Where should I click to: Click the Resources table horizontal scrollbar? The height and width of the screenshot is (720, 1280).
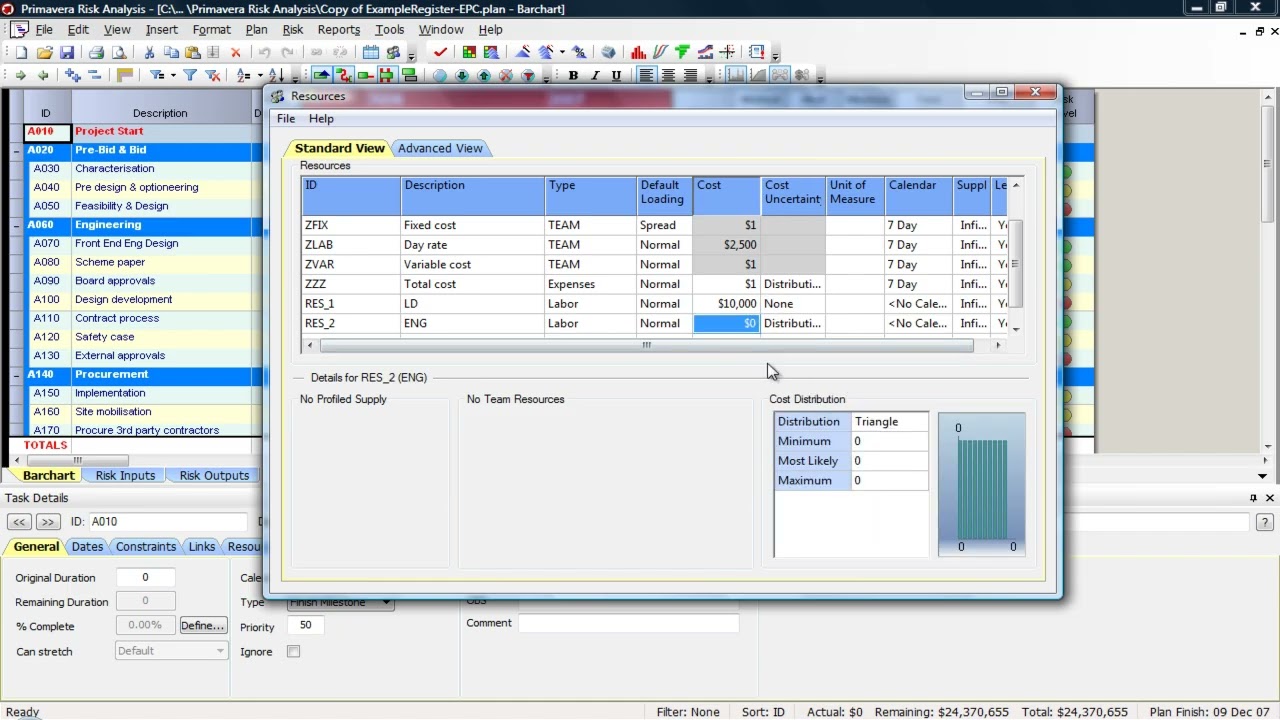pos(646,345)
